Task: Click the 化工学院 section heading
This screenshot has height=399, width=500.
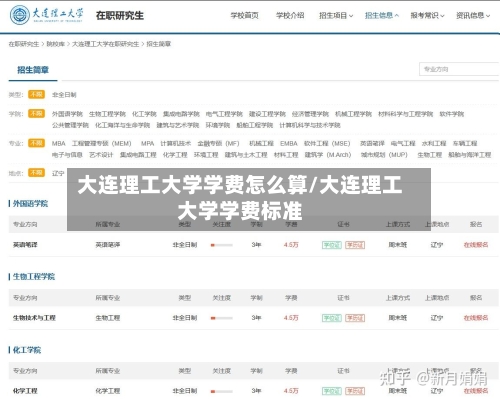Action: click(x=27, y=350)
